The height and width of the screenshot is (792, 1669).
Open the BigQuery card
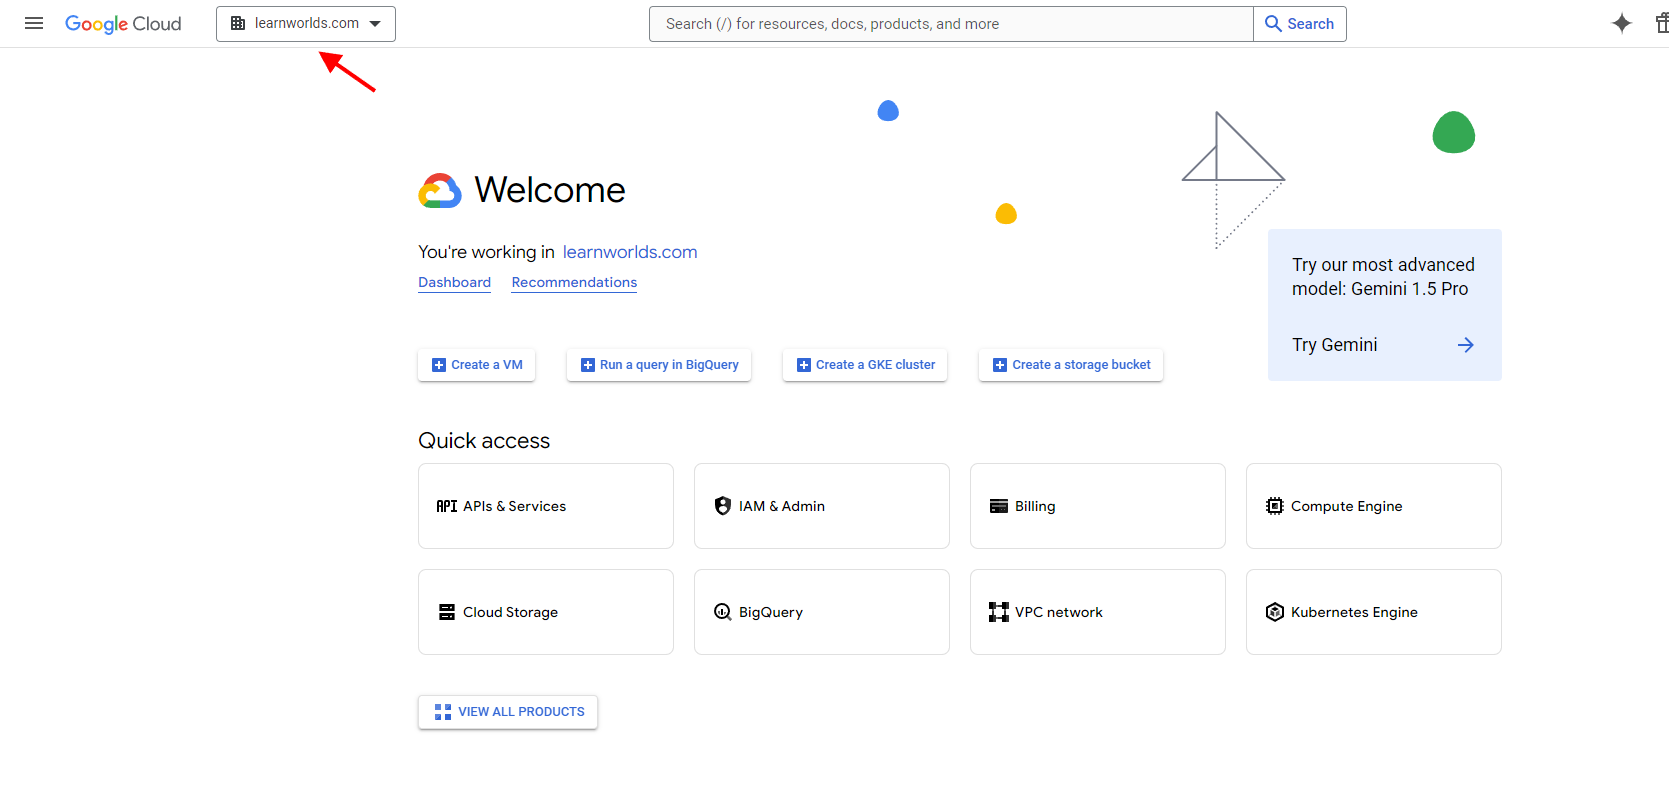coord(822,612)
